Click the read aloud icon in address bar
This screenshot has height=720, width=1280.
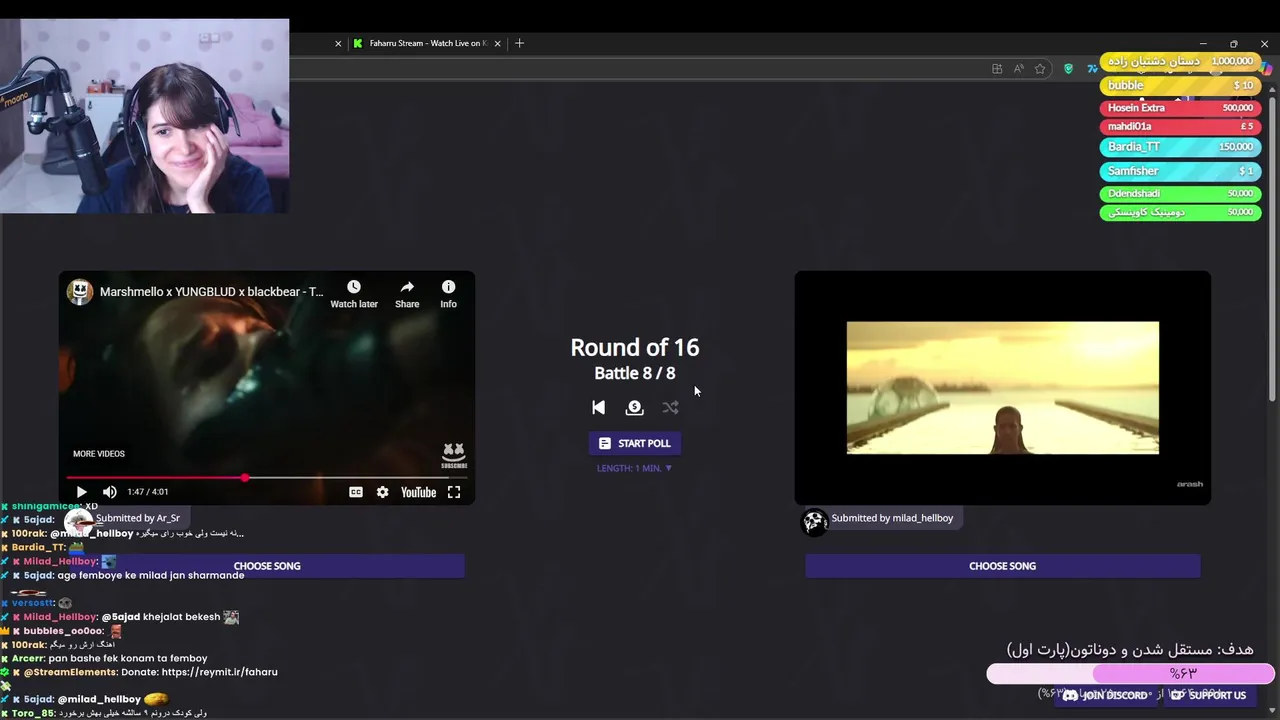point(1018,69)
